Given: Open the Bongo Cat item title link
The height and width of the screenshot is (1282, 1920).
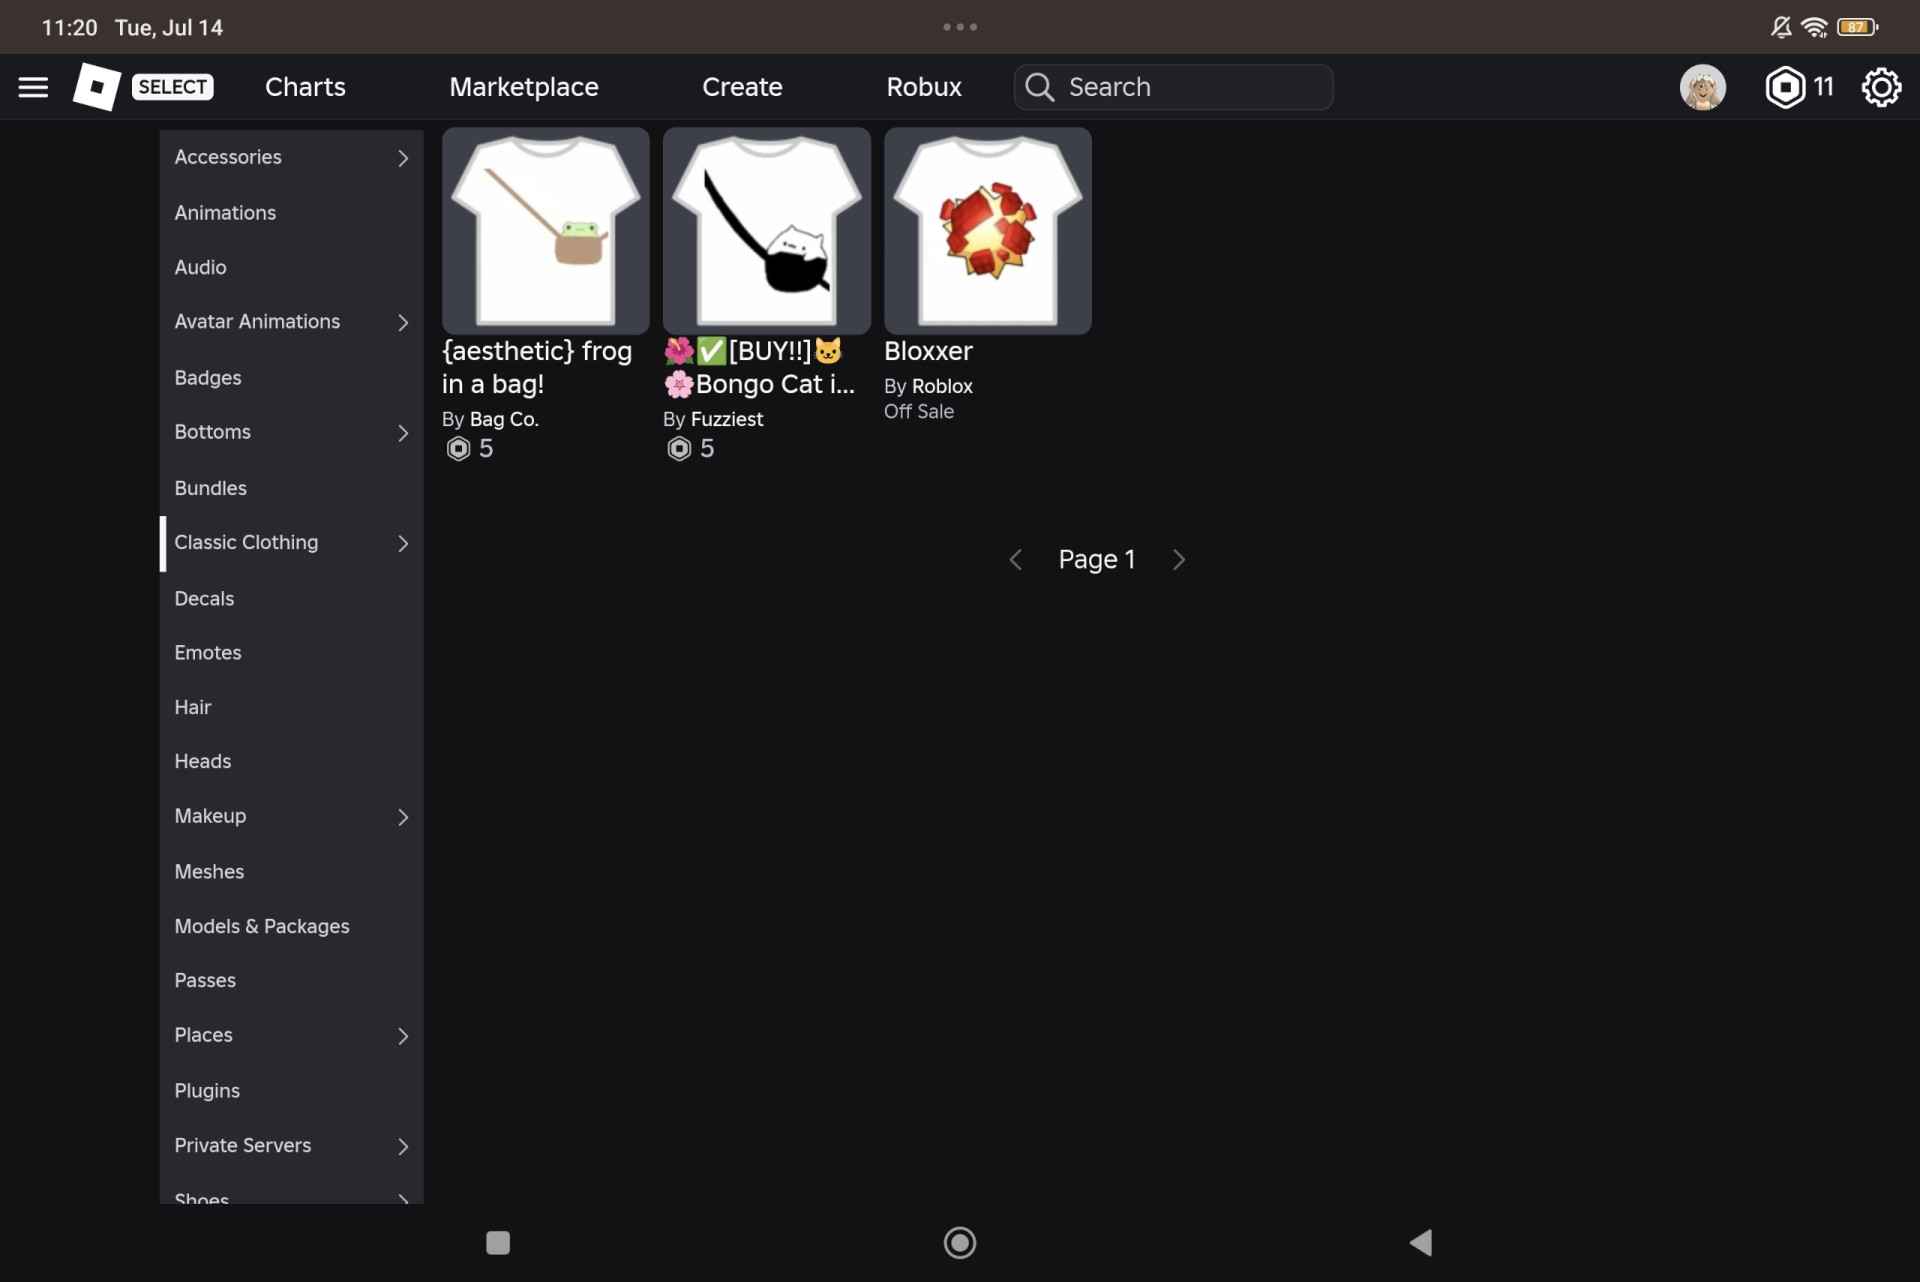Looking at the screenshot, I should pyautogui.click(x=760, y=367).
